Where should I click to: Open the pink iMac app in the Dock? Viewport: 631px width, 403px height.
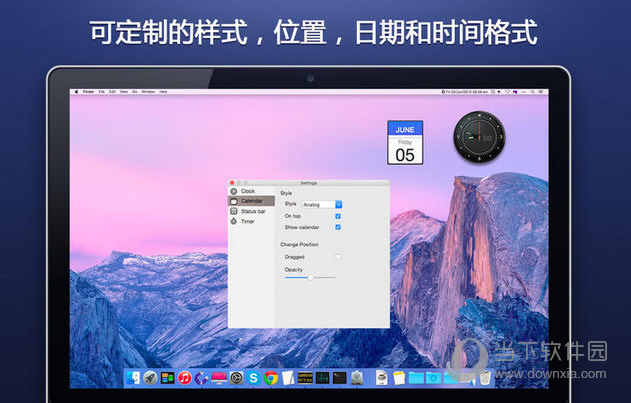coord(219,378)
